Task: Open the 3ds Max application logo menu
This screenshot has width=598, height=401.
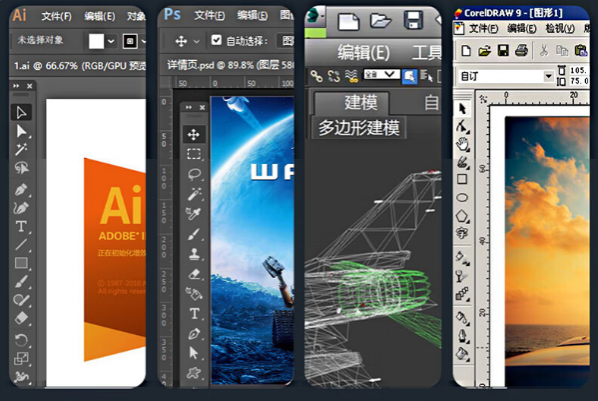Action: pos(316,16)
